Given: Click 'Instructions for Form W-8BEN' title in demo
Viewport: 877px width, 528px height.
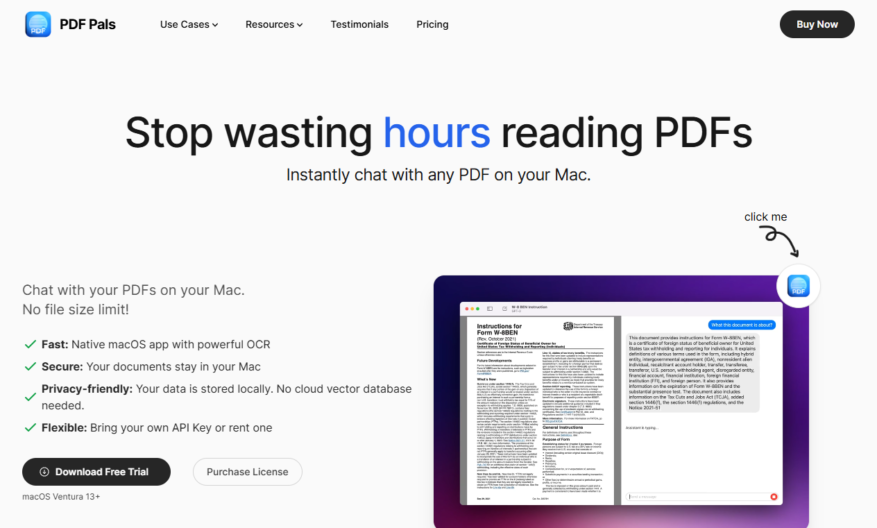Looking at the screenshot, I should click(499, 329).
